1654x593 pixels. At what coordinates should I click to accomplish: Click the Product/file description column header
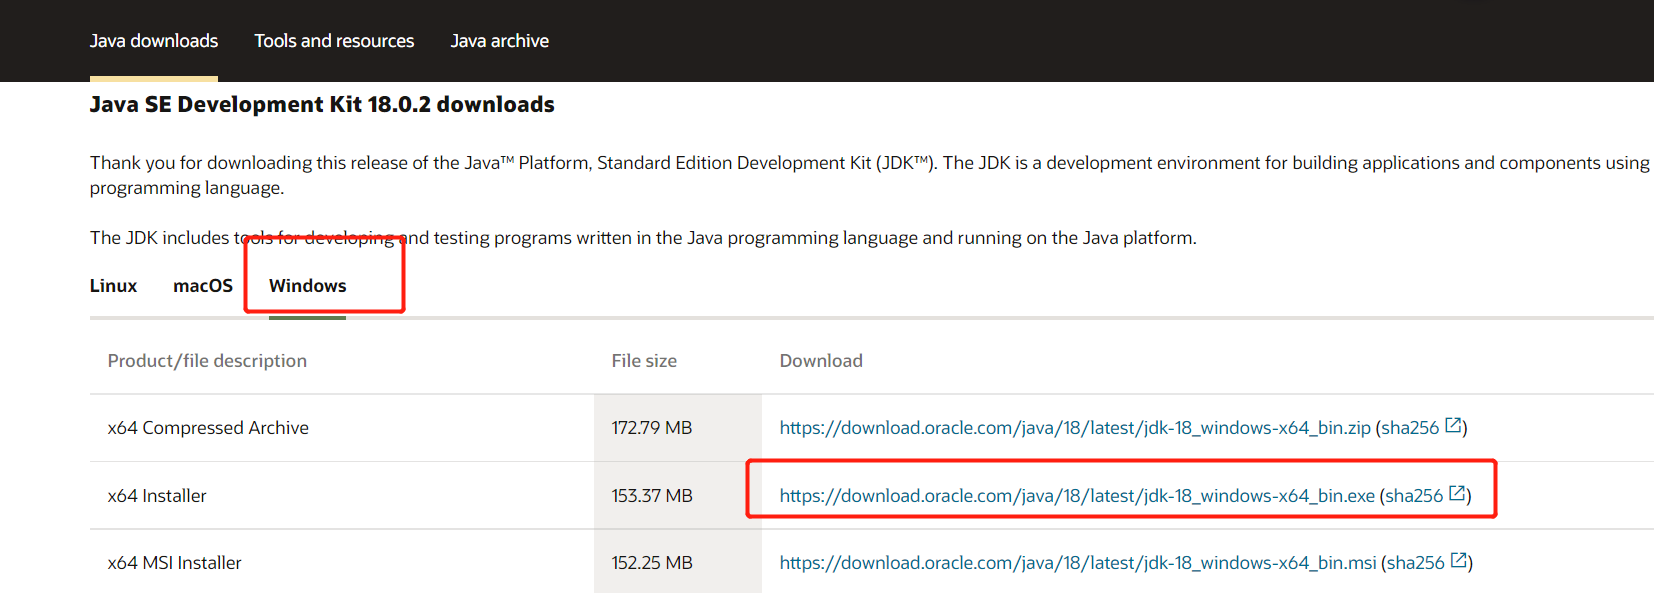(207, 361)
